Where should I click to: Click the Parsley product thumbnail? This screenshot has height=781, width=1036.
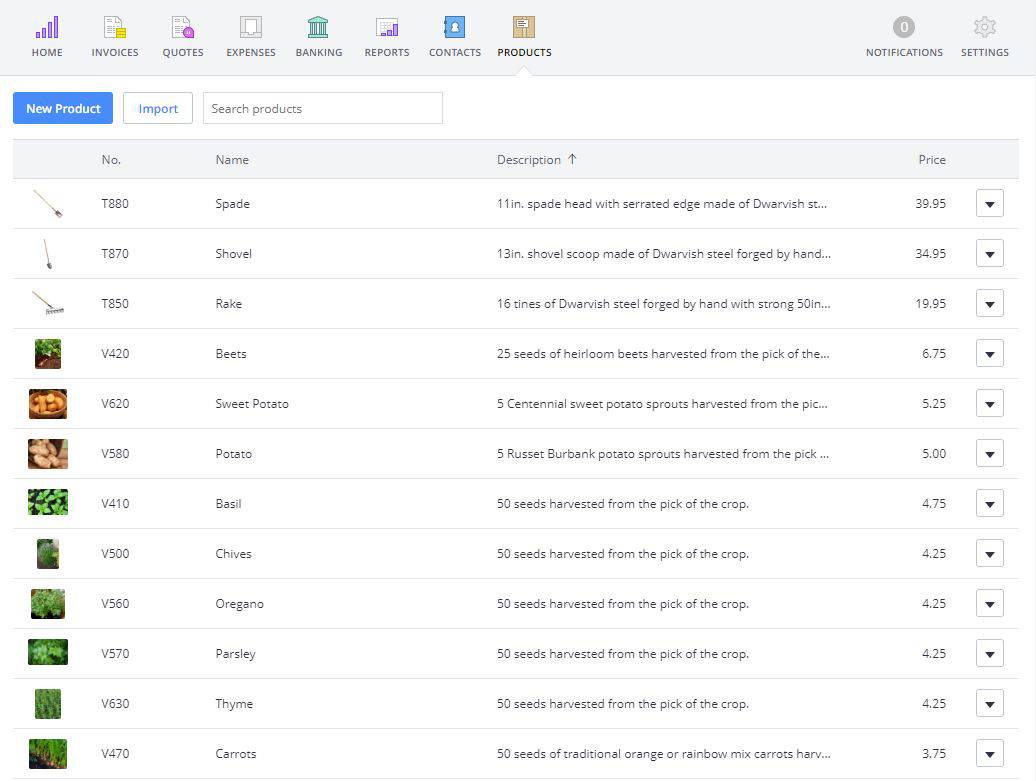(x=48, y=652)
